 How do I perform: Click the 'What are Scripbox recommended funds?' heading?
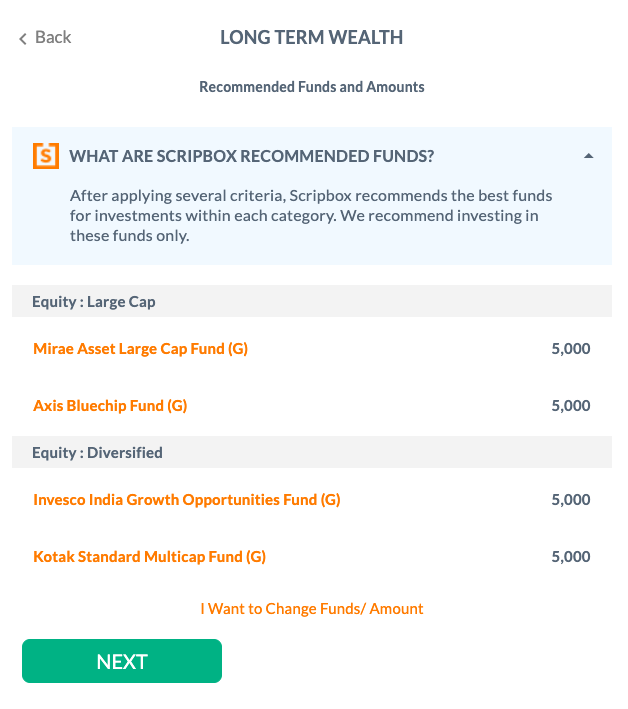[x=251, y=156]
